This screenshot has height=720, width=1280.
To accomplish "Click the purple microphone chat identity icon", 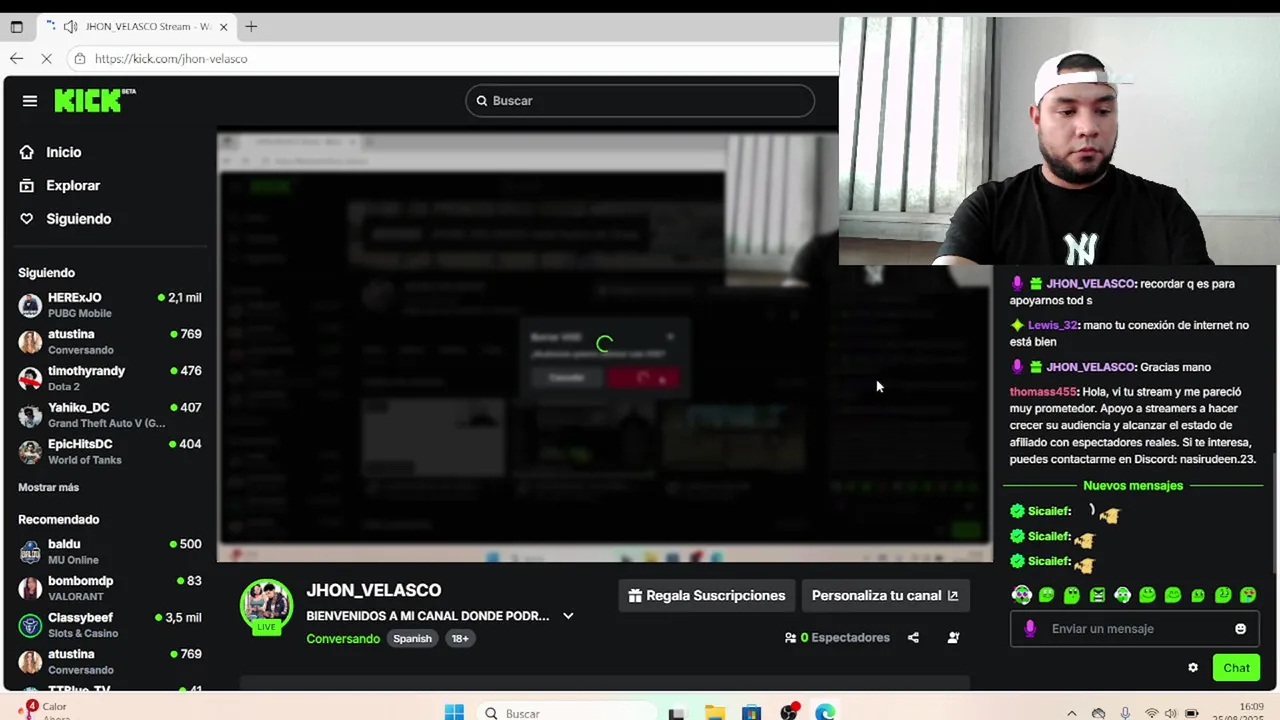I will 1030,628.
